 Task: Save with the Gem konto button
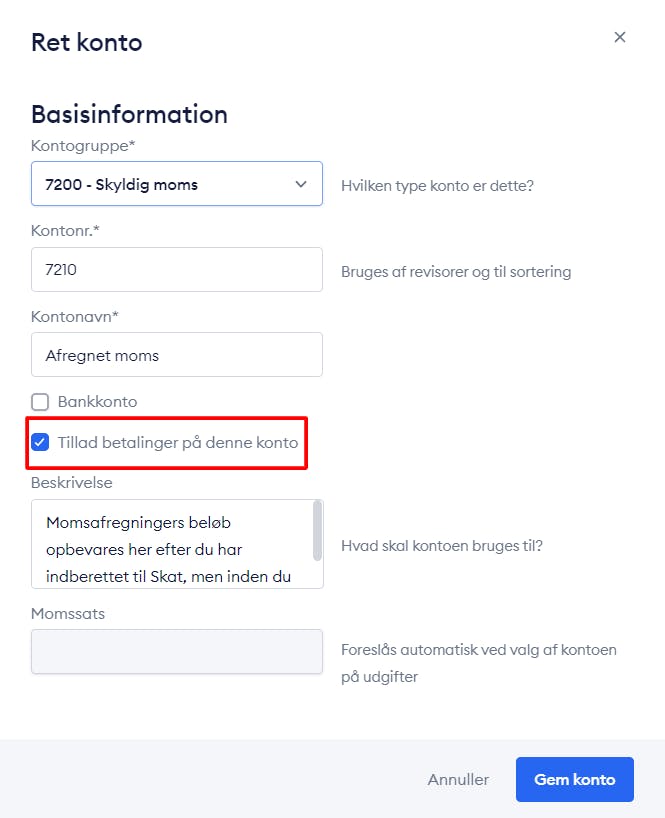click(x=575, y=779)
